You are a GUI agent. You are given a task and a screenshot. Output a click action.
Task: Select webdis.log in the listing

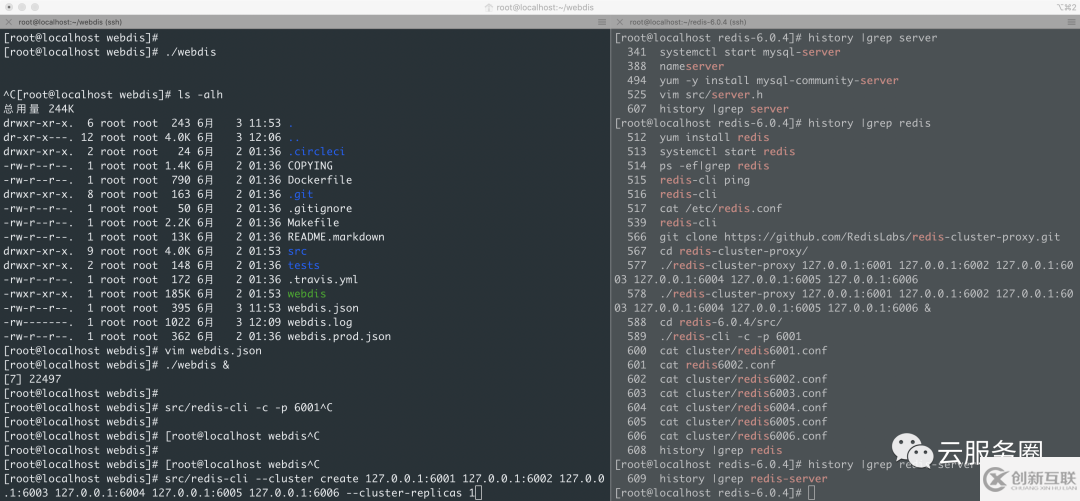pos(320,323)
